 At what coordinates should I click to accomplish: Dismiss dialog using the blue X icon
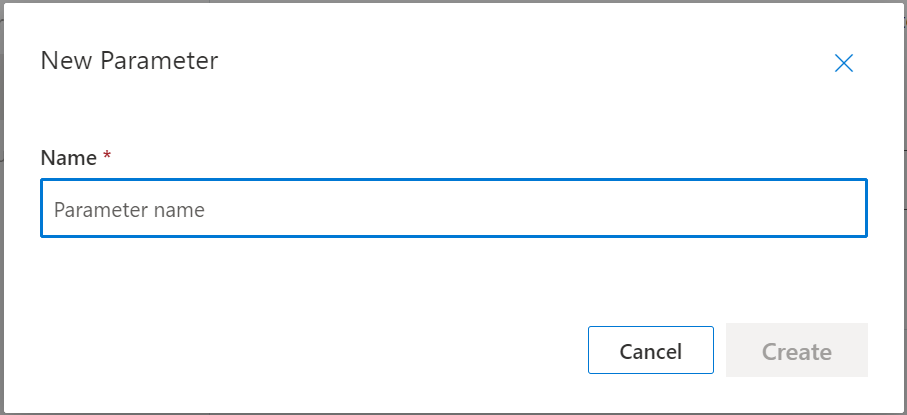coord(843,63)
